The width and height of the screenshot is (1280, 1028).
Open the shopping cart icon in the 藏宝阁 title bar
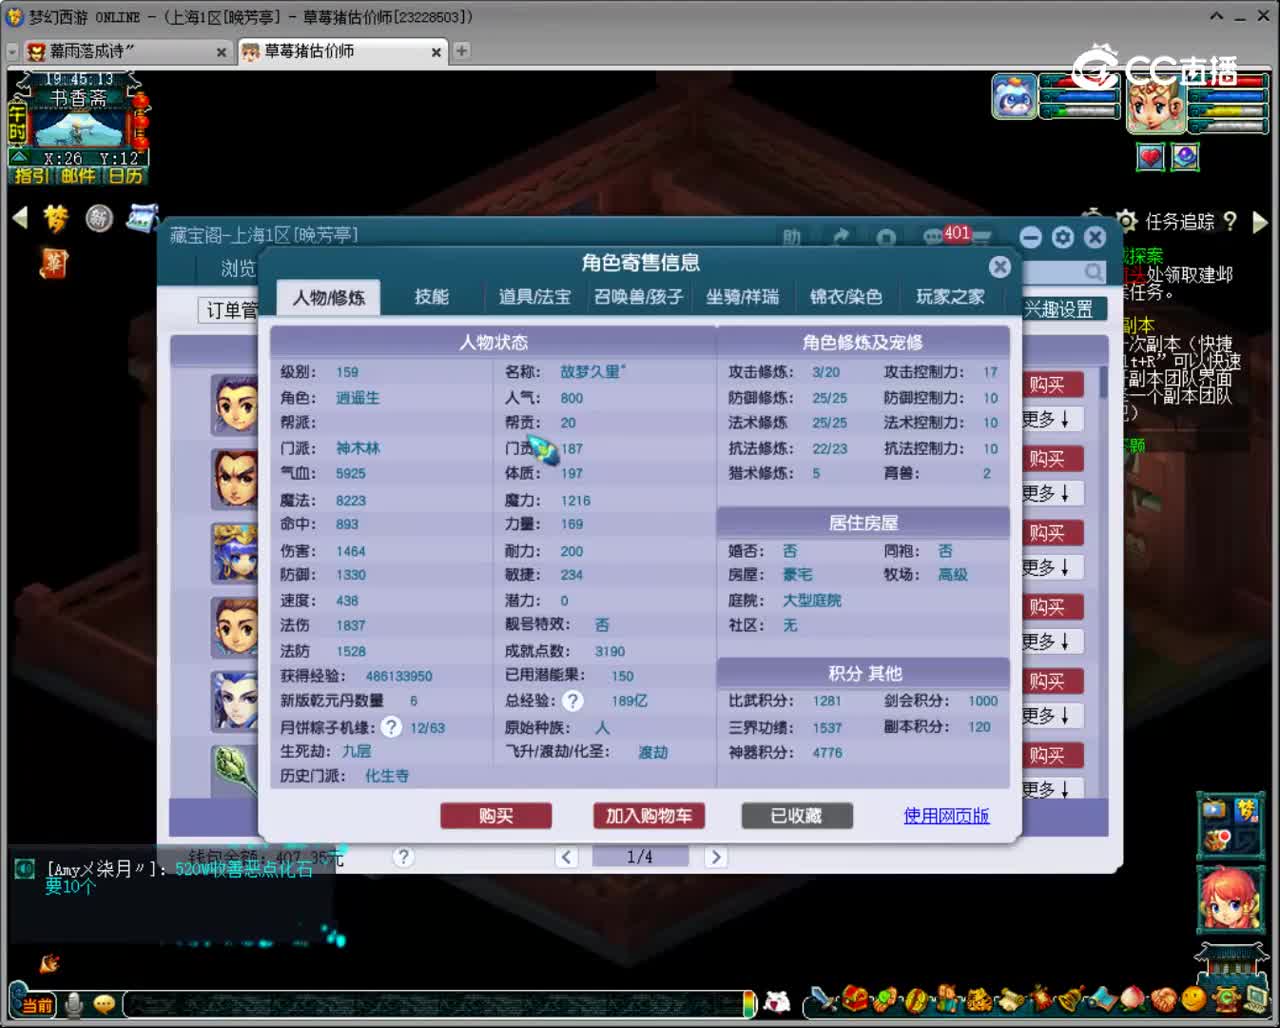pos(982,238)
